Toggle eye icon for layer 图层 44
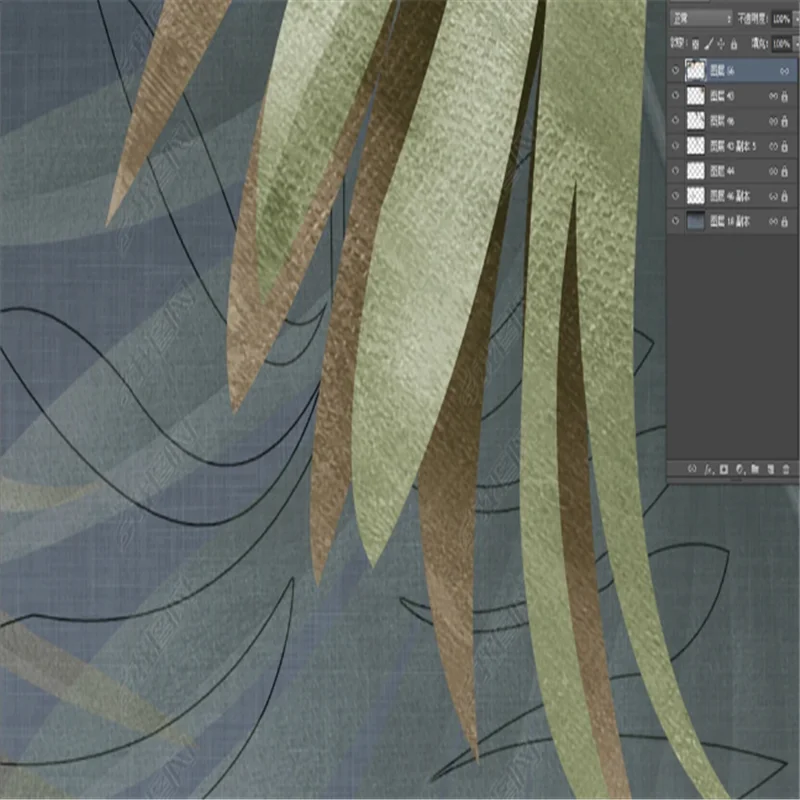This screenshot has width=800, height=800. (x=676, y=171)
